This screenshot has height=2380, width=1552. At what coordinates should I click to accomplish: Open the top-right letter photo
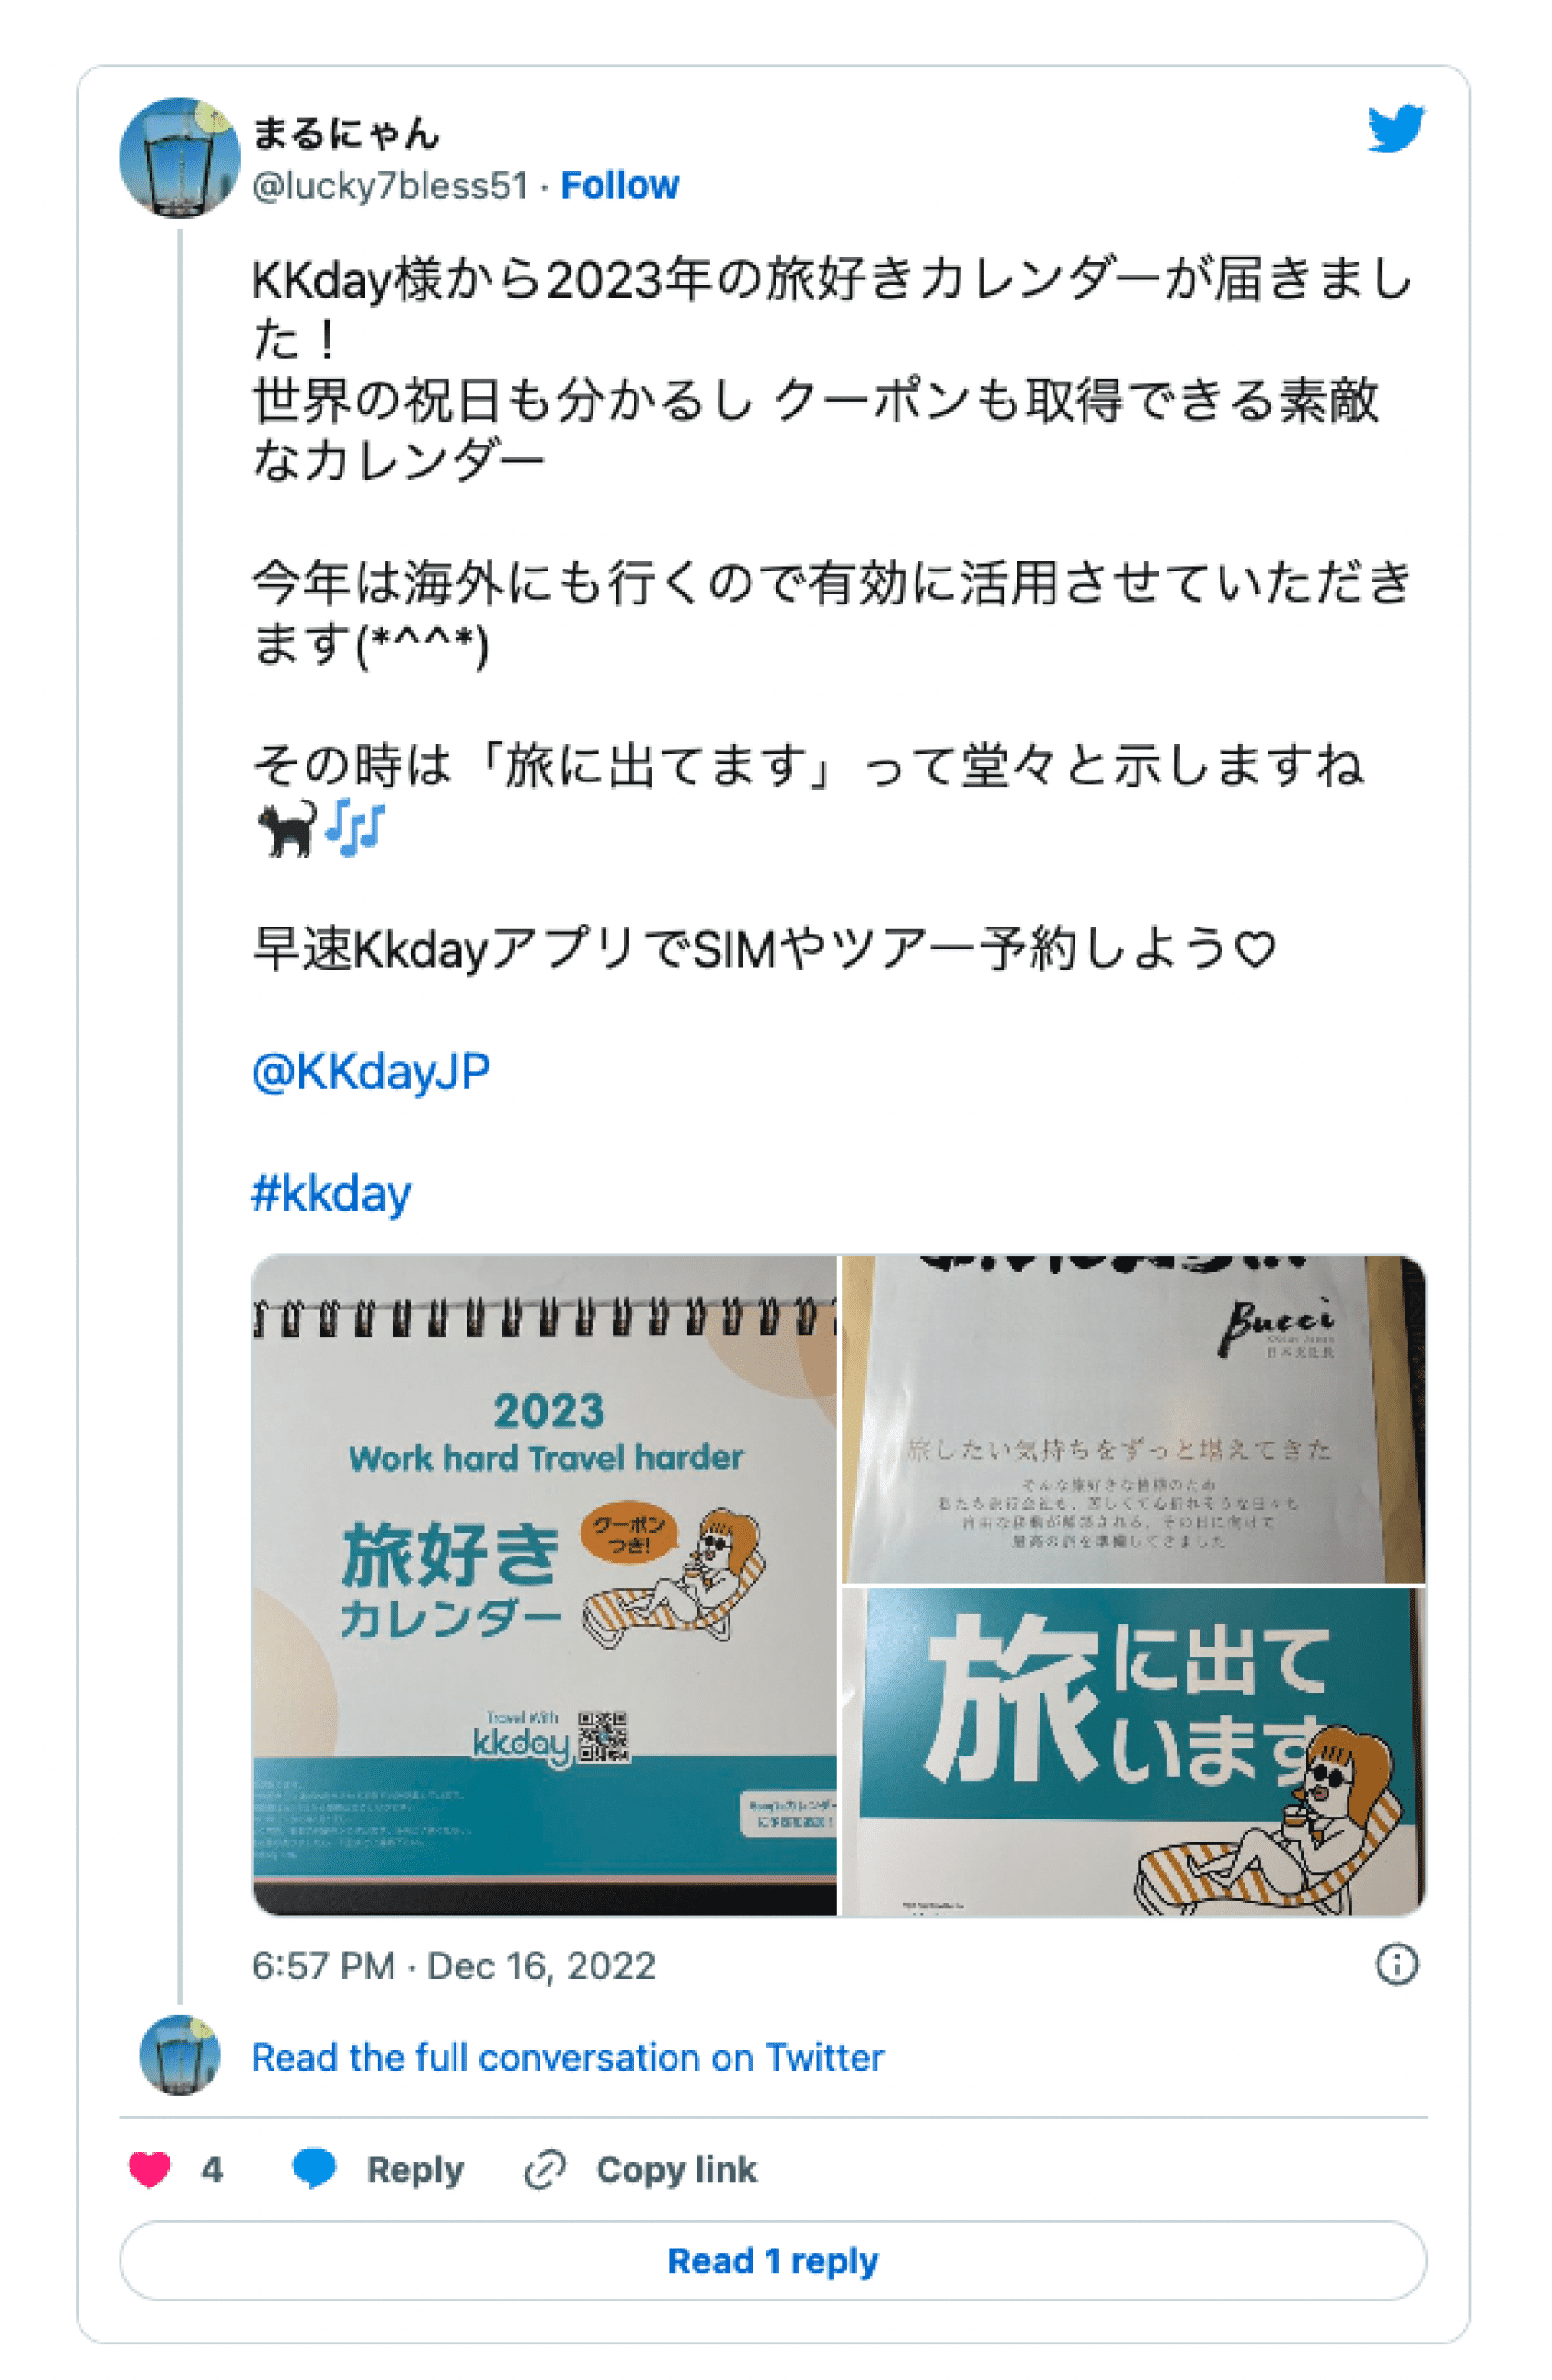tap(1134, 1420)
